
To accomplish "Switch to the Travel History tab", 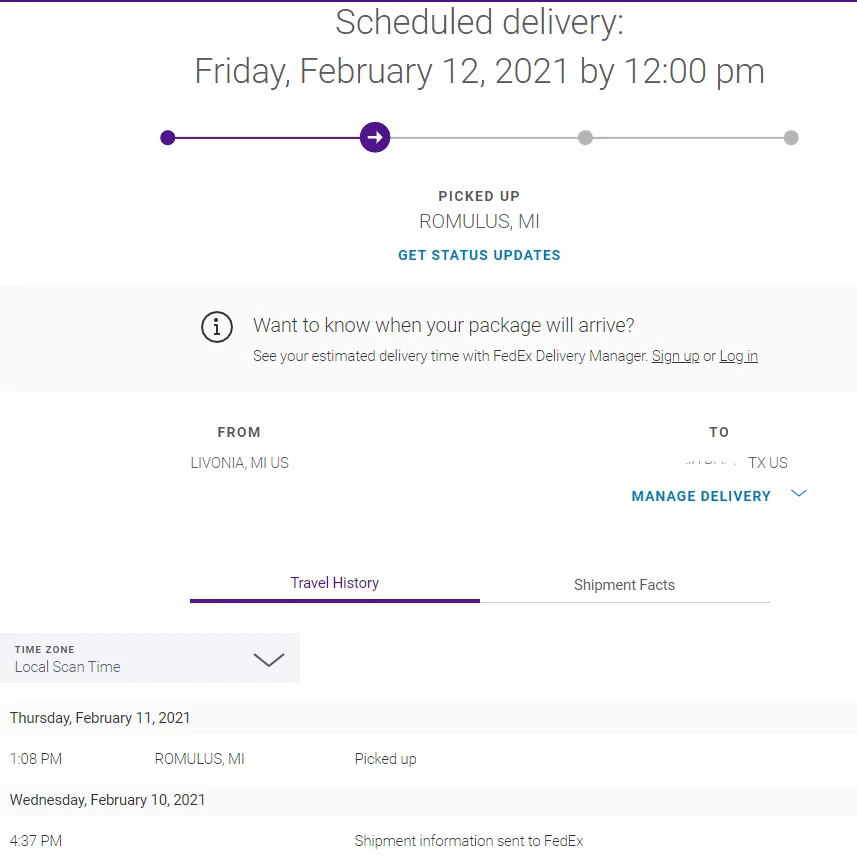I will click(335, 583).
